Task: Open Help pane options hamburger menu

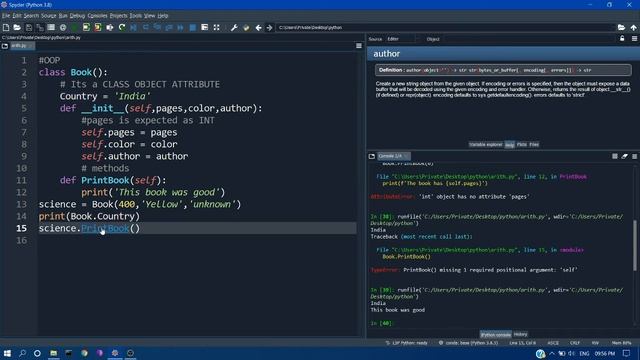Action: pyautogui.click(x=634, y=39)
